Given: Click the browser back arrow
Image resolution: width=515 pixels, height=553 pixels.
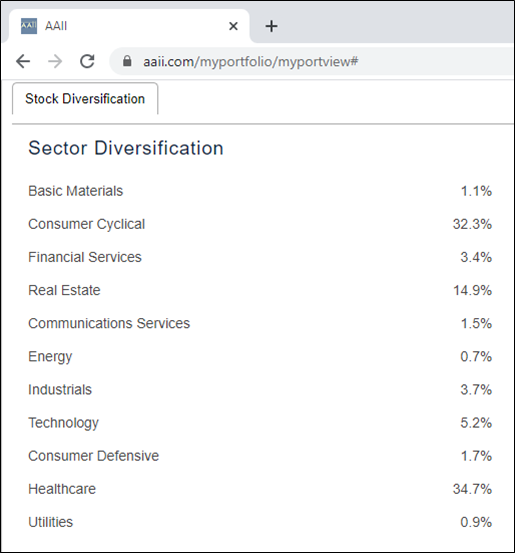Looking at the screenshot, I should coord(23,61).
